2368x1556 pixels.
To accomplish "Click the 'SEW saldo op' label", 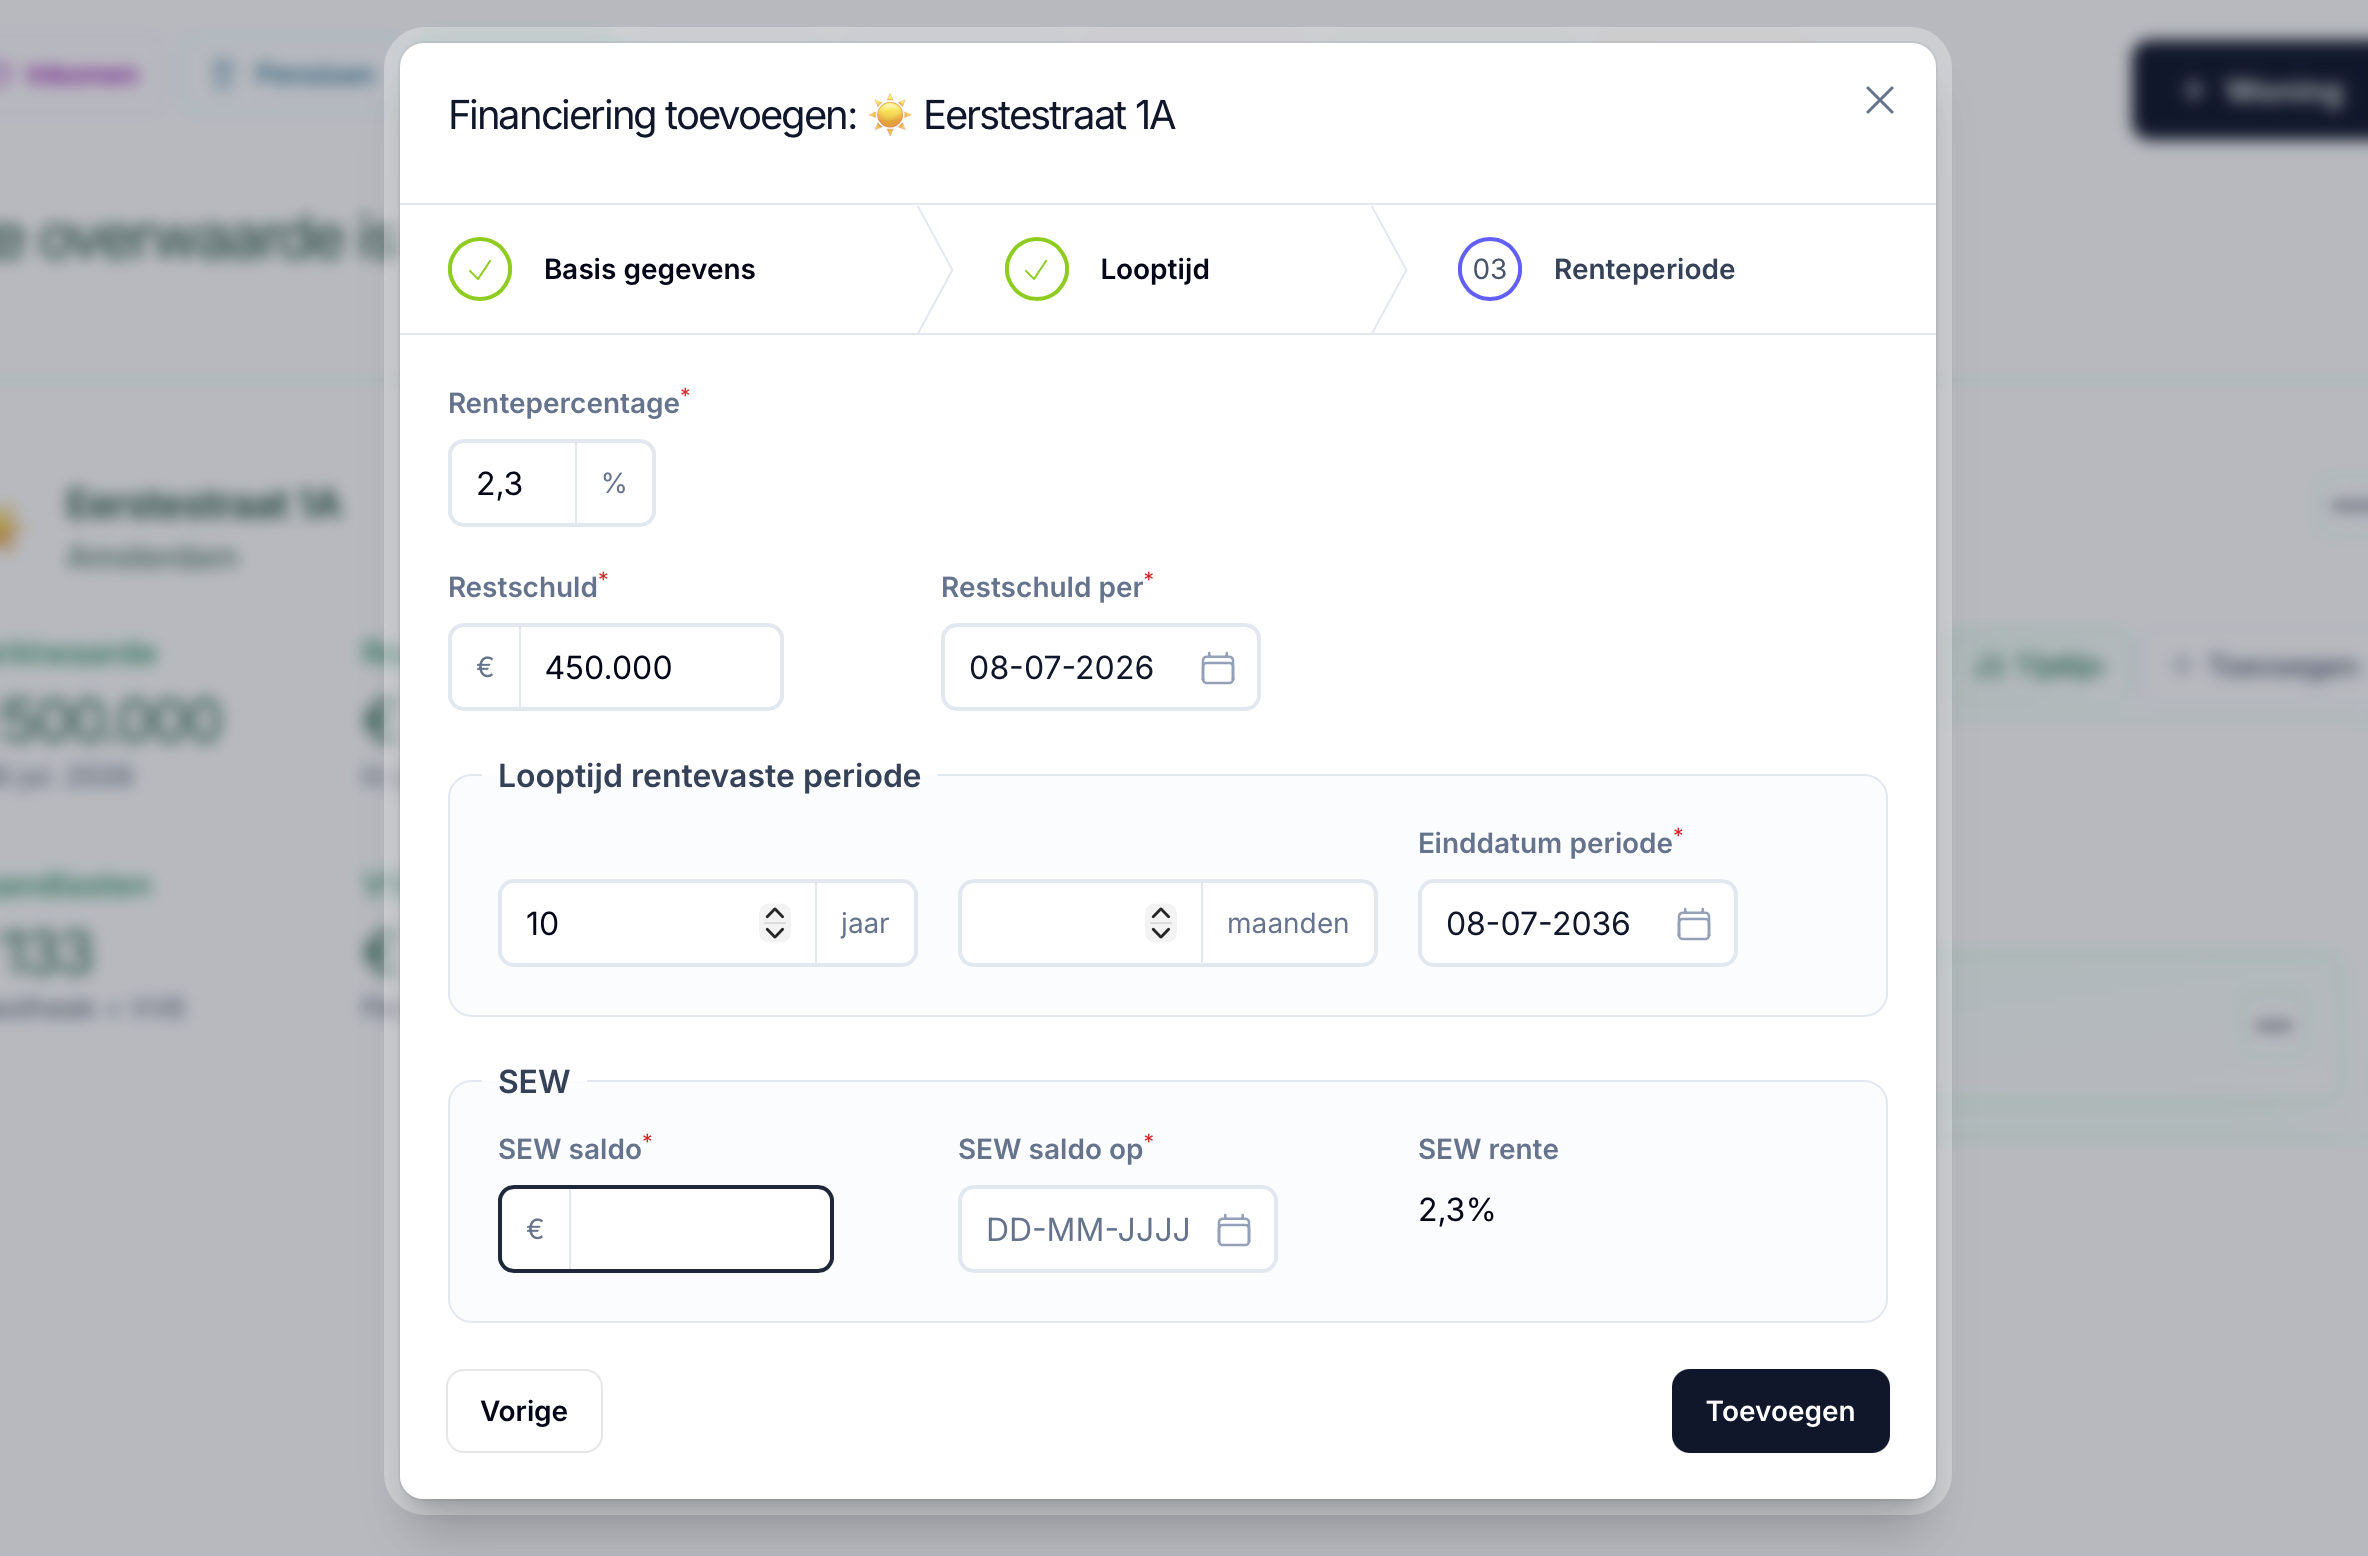I will pyautogui.click(x=1050, y=1149).
